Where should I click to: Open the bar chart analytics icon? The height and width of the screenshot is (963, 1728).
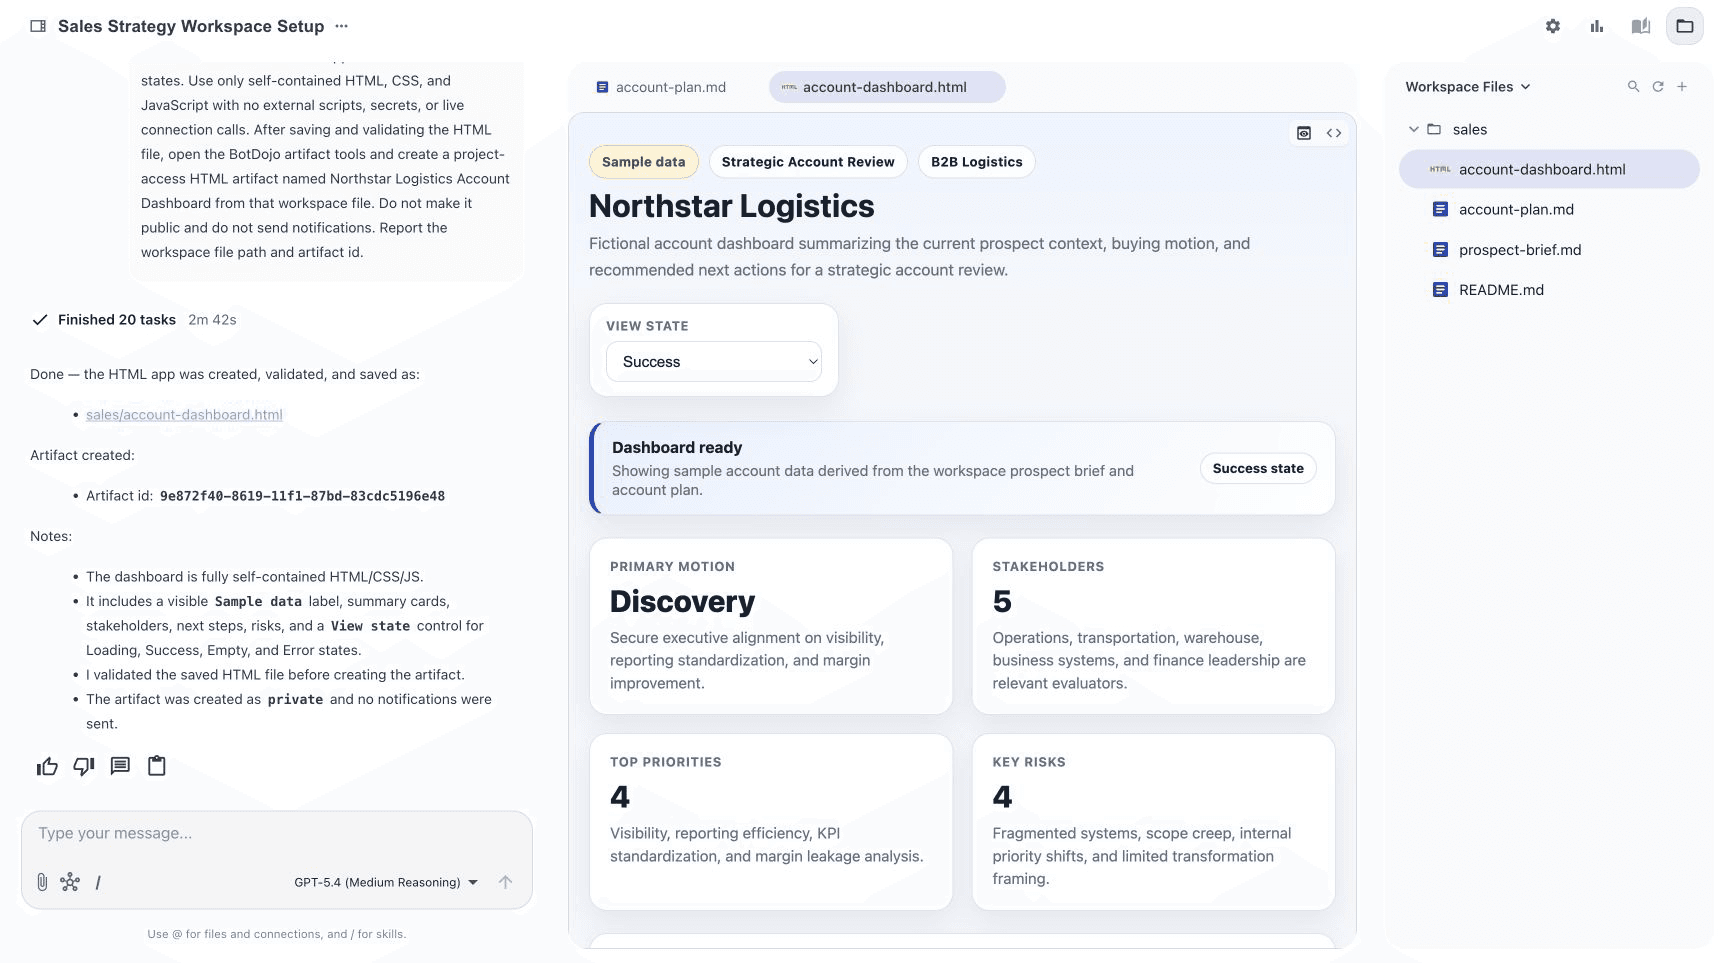pyautogui.click(x=1597, y=26)
